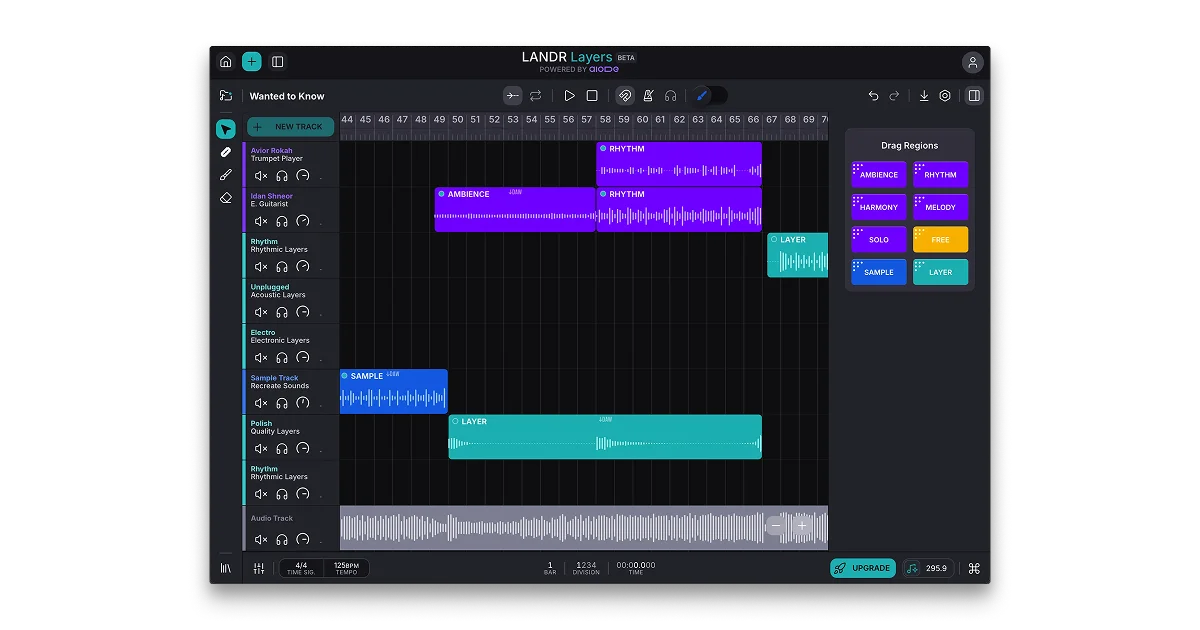This screenshot has height=630, width=1200.
Task: Choose the brush tool in left sidebar
Action: point(226,175)
